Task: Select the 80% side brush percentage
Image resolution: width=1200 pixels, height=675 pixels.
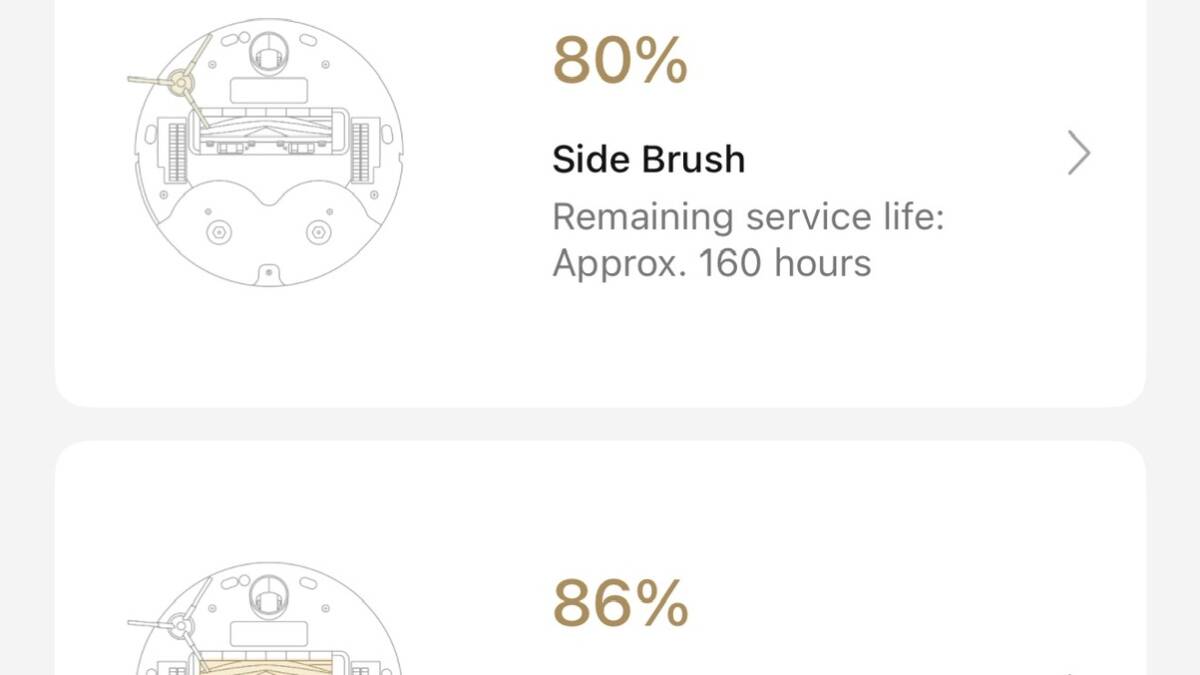Action: tap(620, 62)
